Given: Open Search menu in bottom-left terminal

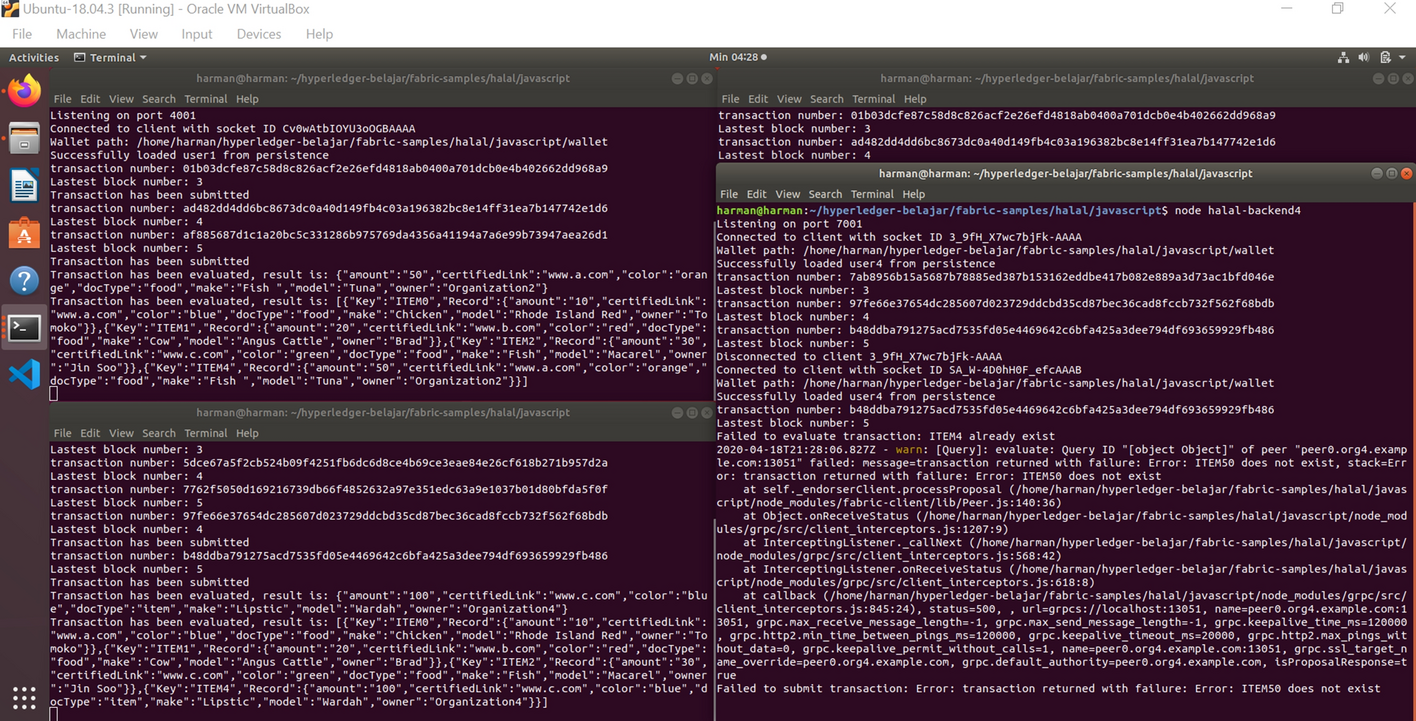Looking at the screenshot, I should tap(158, 433).
